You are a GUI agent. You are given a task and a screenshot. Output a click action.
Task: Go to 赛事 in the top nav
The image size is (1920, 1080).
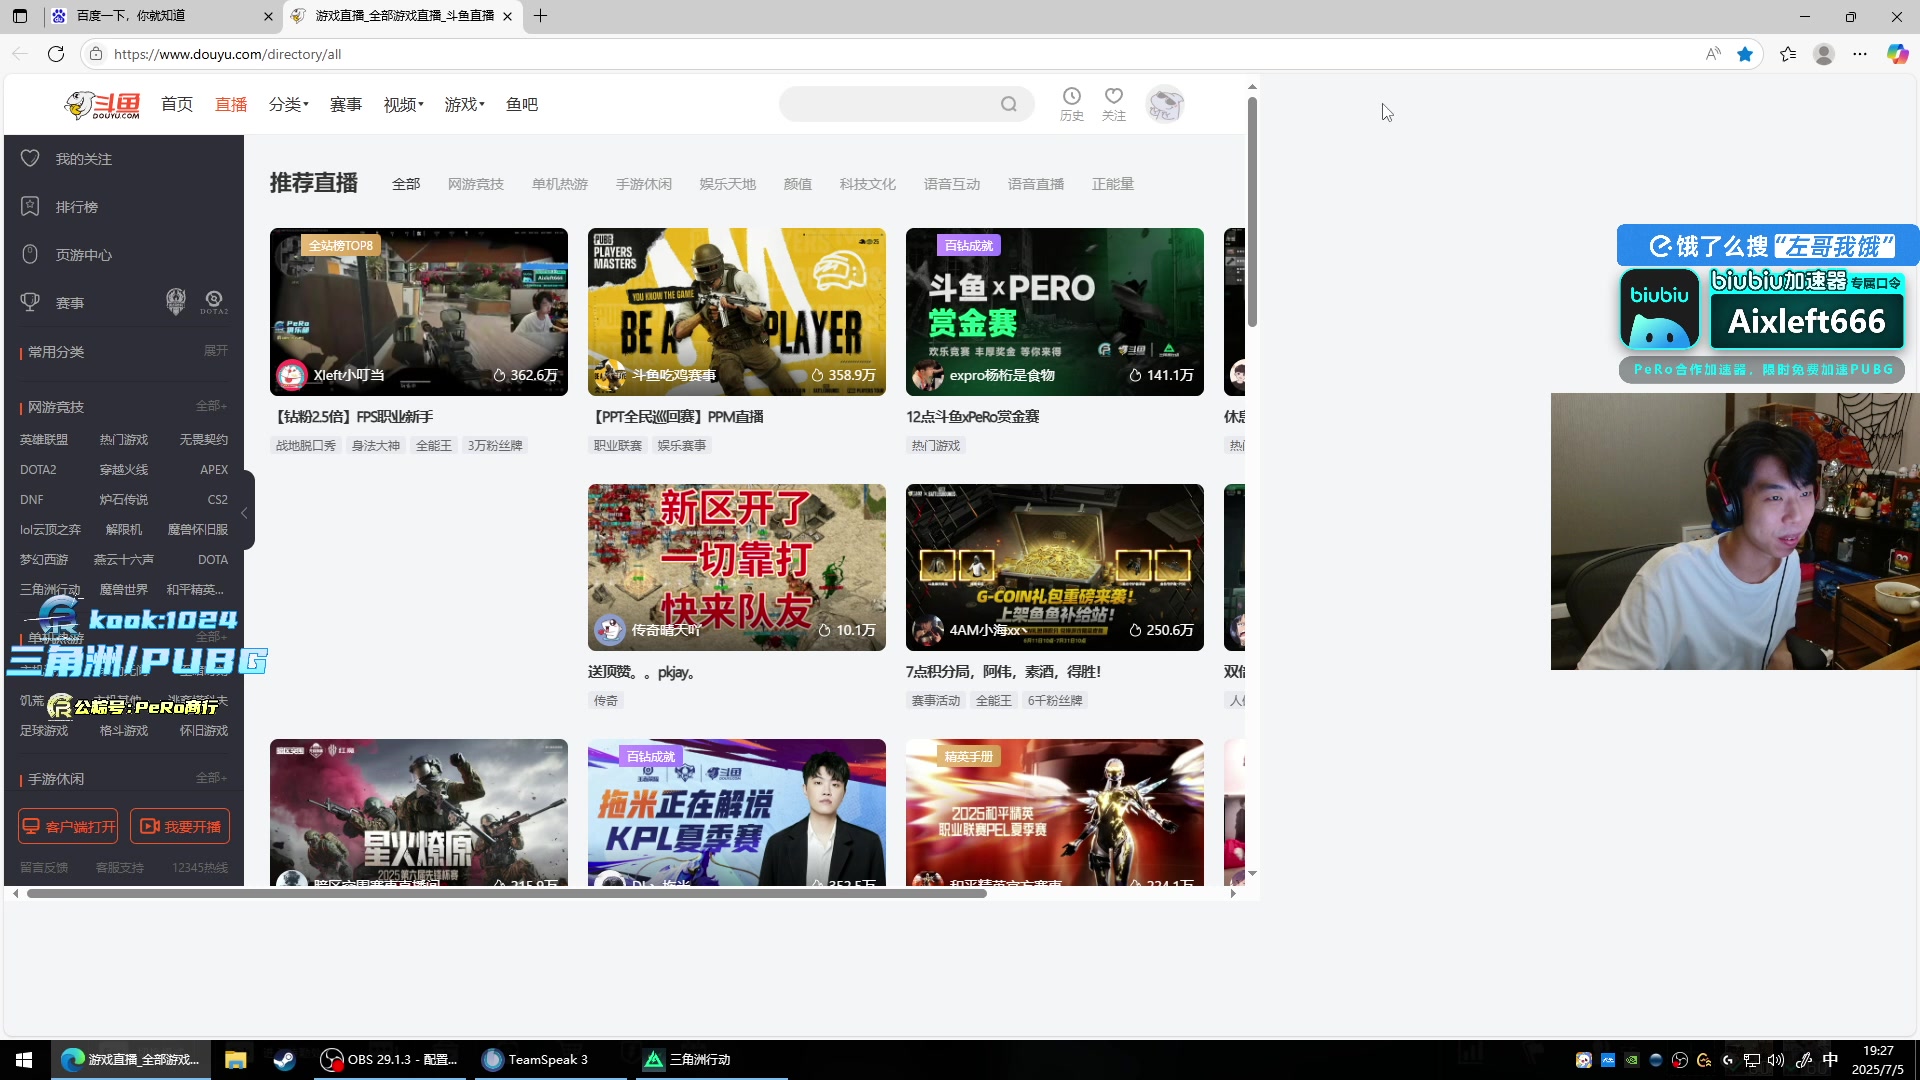click(346, 104)
